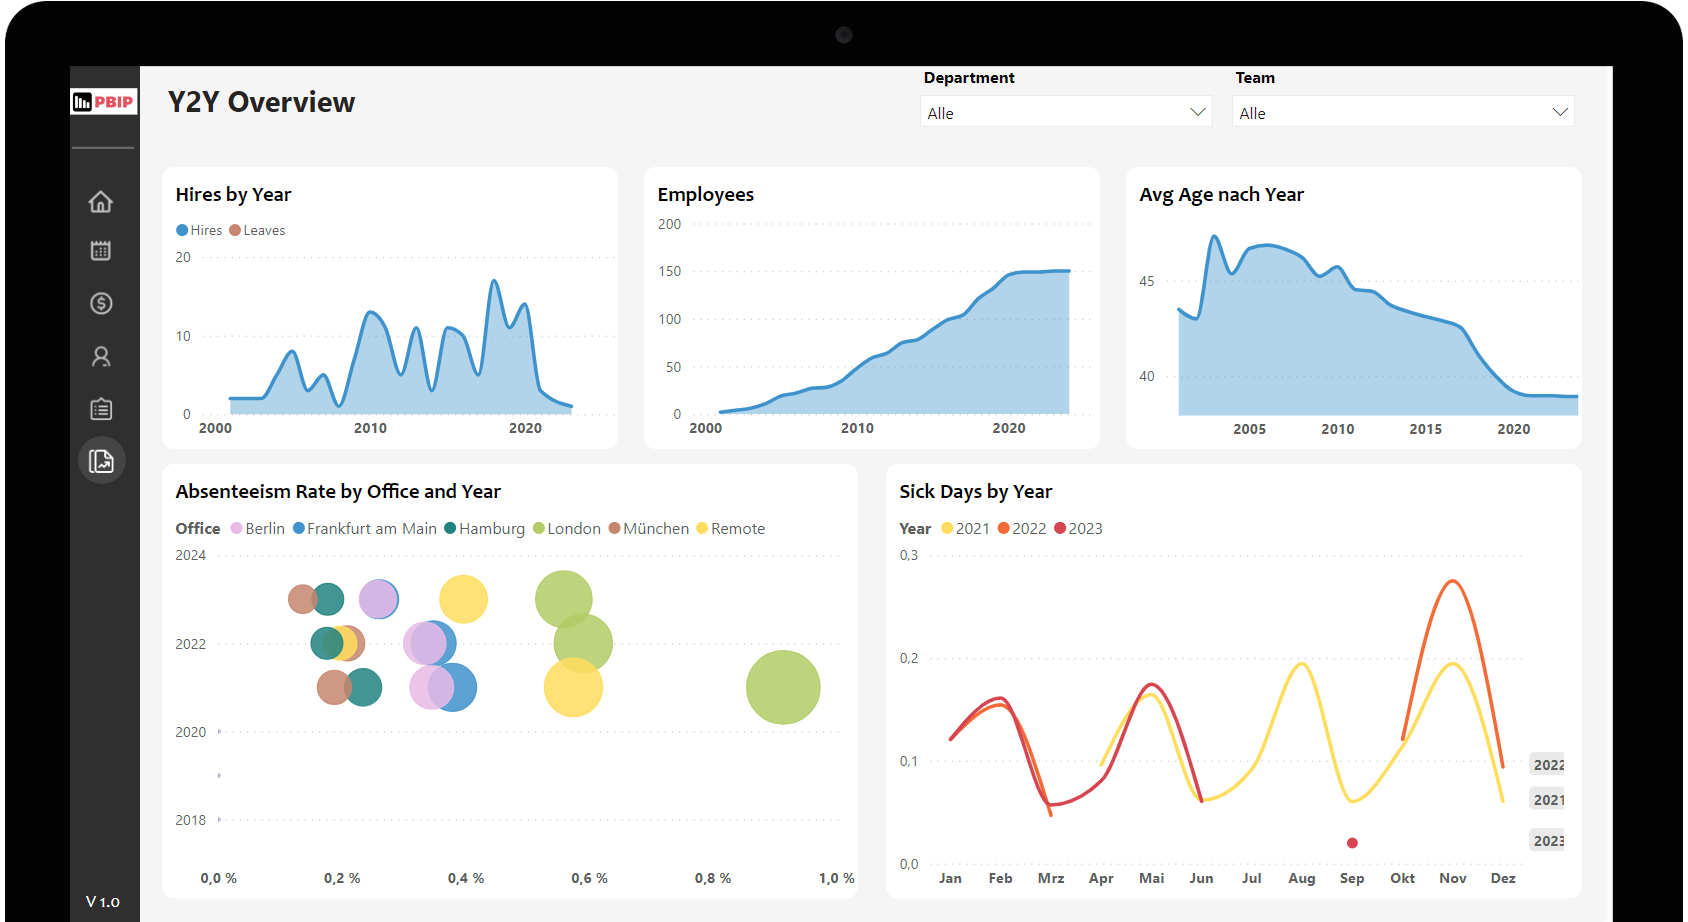Open the Department dropdown

click(x=1066, y=112)
